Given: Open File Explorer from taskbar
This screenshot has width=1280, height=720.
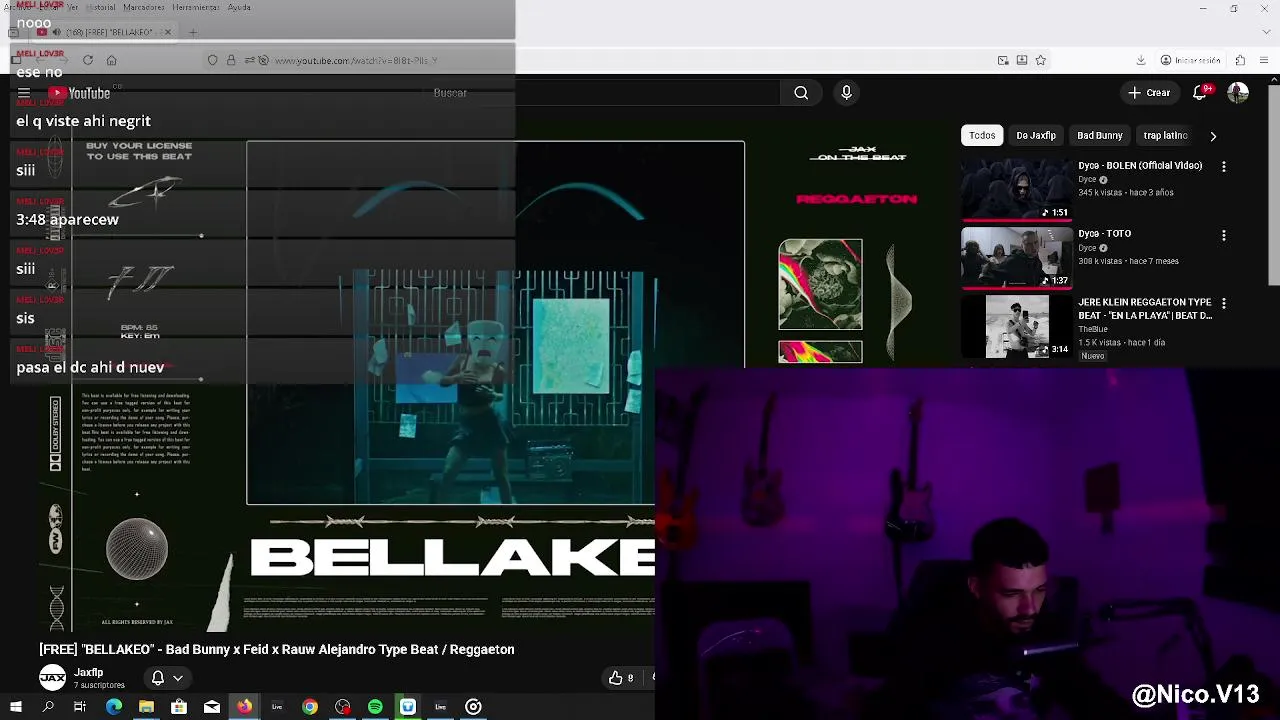Looking at the screenshot, I should point(146,707).
